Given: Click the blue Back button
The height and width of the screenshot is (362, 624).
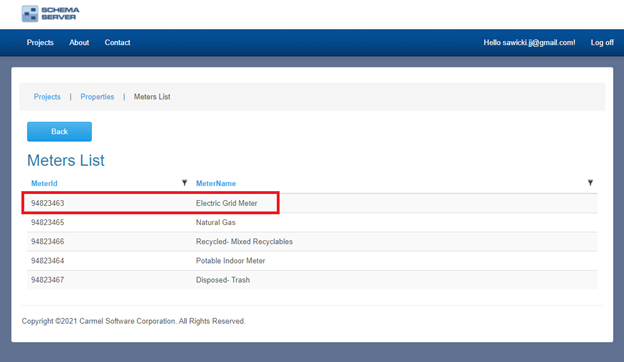Looking at the screenshot, I should click(59, 132).
